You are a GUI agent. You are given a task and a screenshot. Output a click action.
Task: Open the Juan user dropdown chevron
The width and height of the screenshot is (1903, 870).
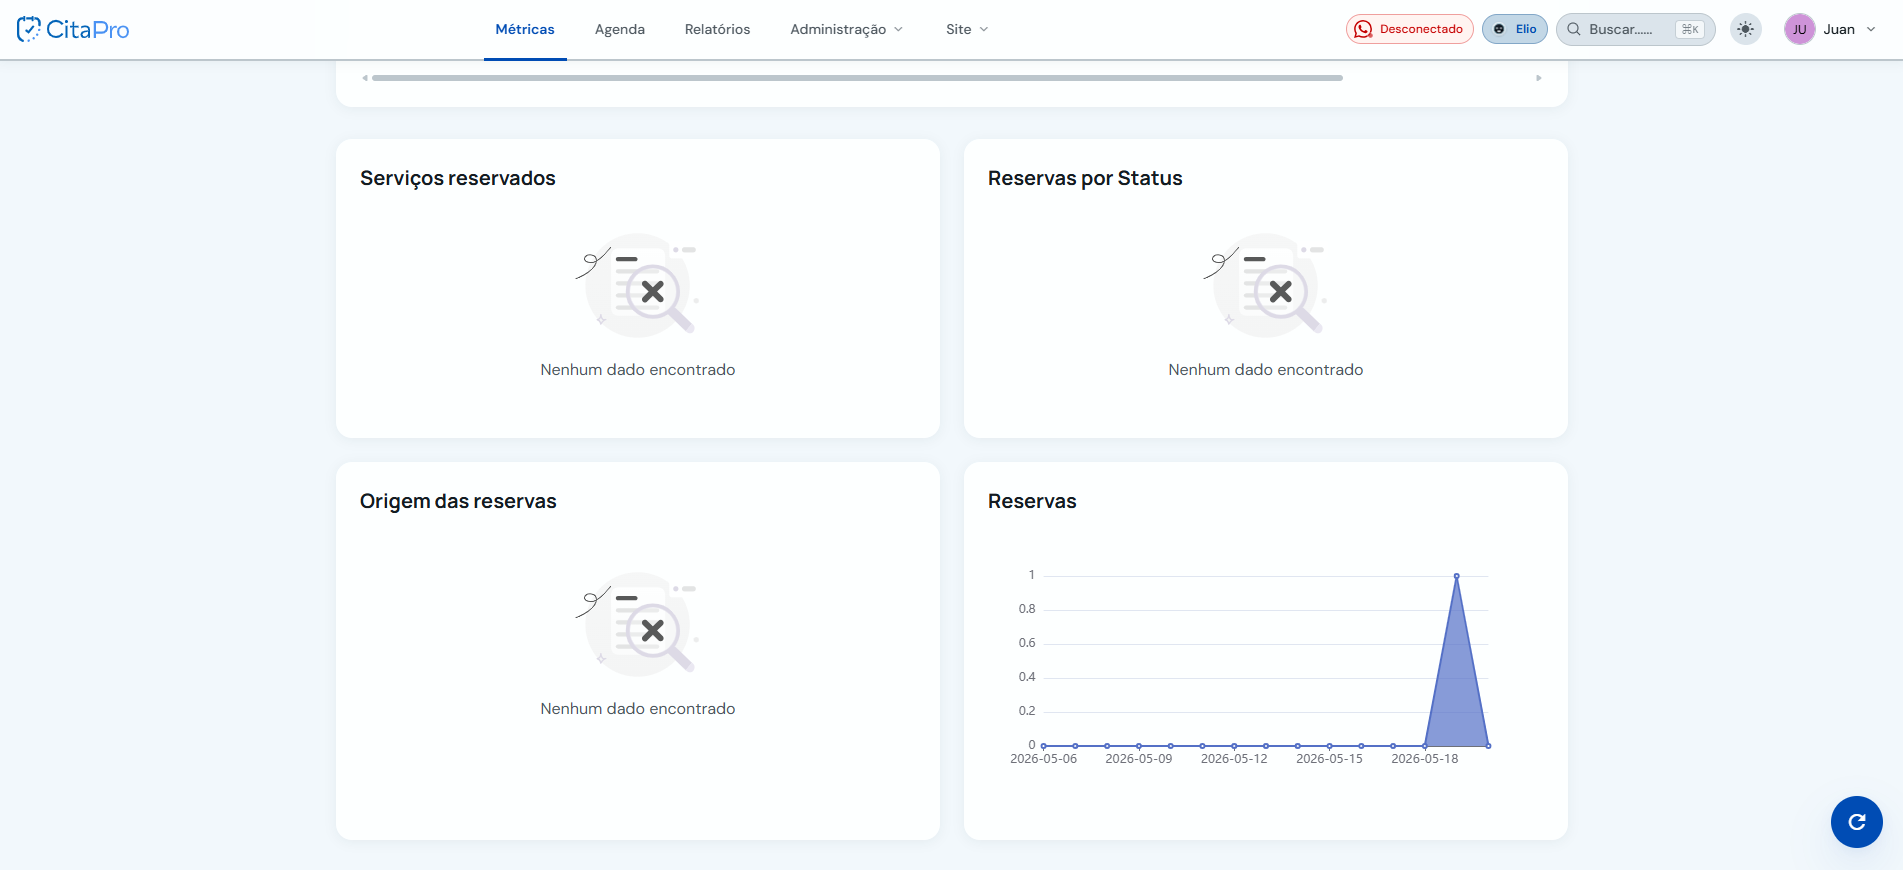click(1871, 29)
